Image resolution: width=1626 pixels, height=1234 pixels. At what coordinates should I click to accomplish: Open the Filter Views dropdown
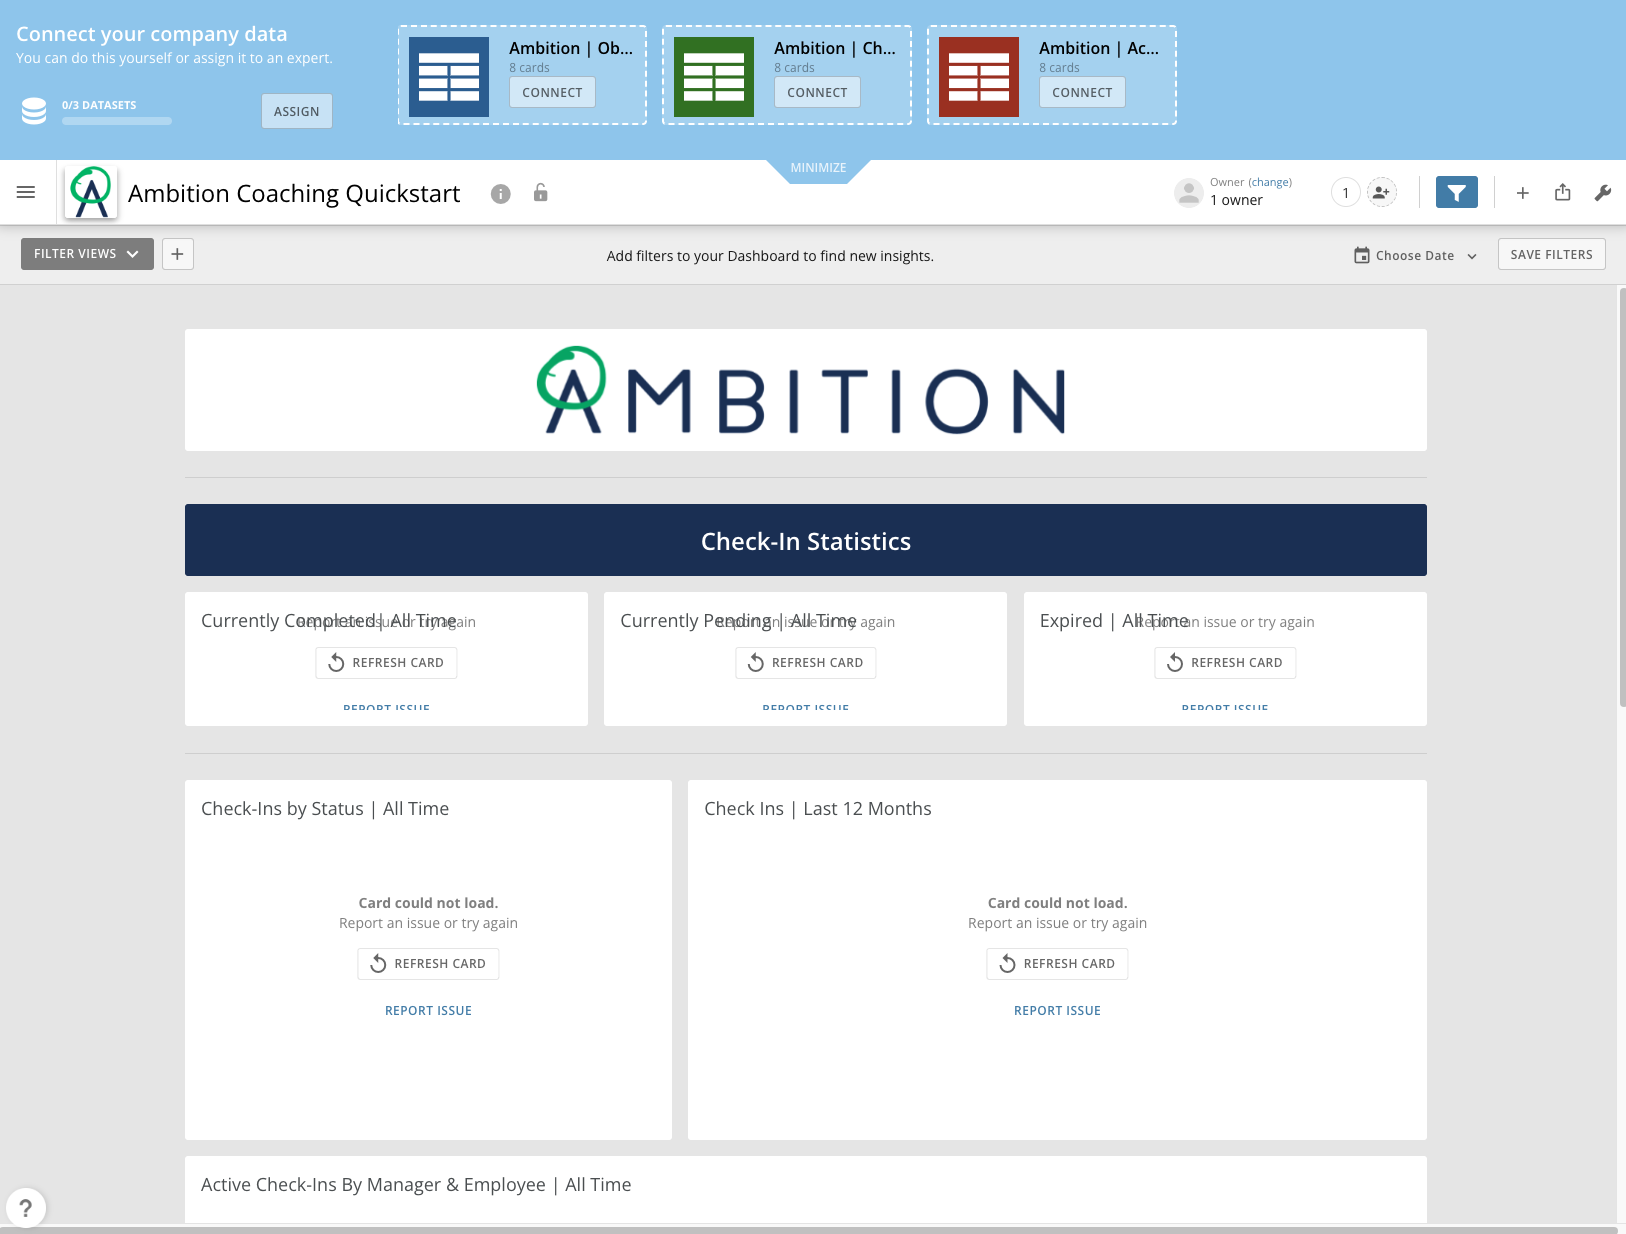(x=87, y=254)
